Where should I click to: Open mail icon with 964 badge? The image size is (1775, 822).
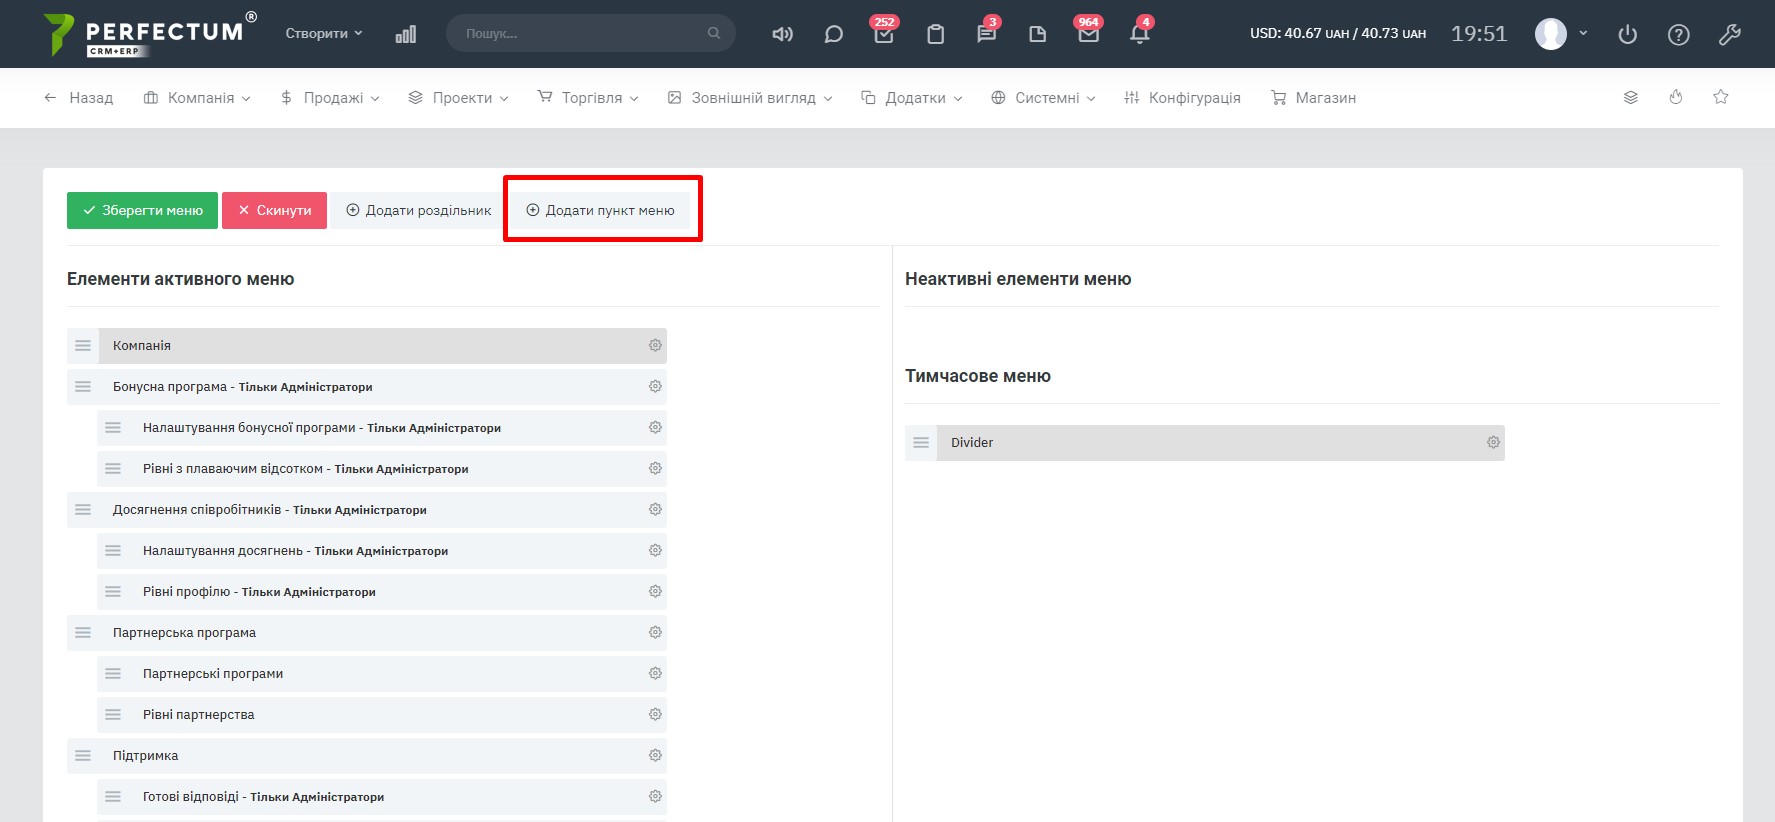tap(1088, 34)
